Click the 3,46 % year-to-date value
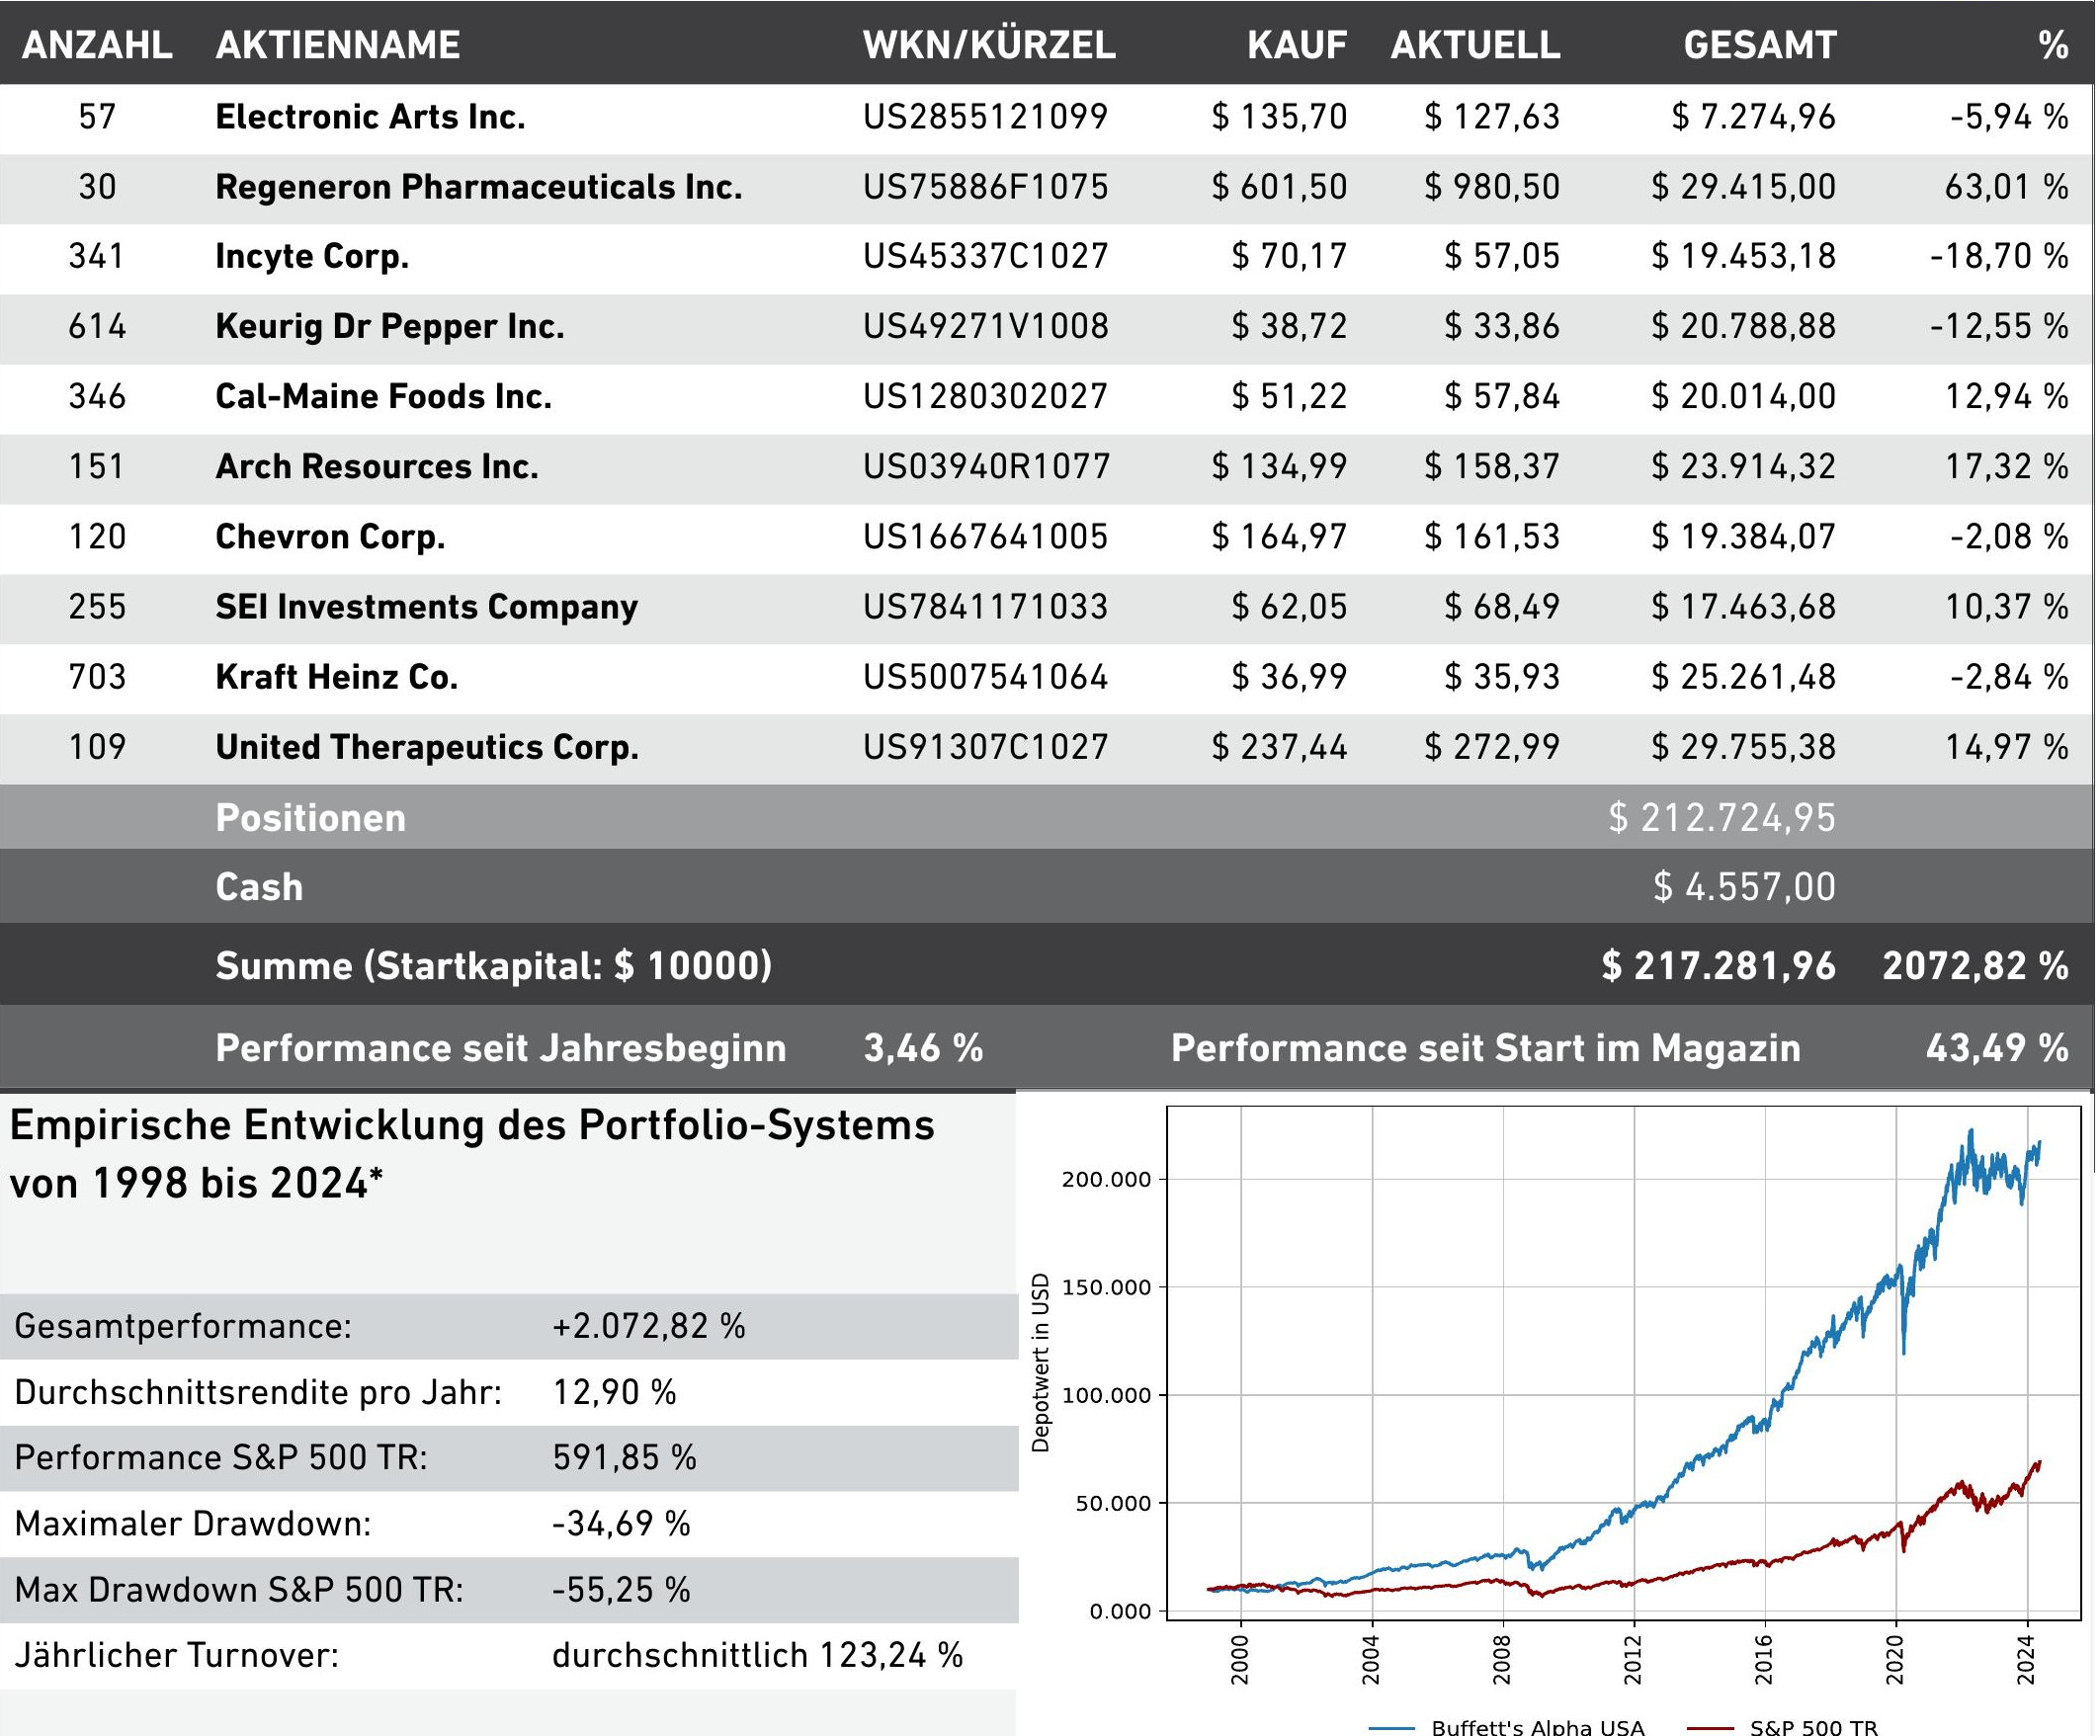The width and height of the screenshot is (2100, 1736). tap(923, 1048)
